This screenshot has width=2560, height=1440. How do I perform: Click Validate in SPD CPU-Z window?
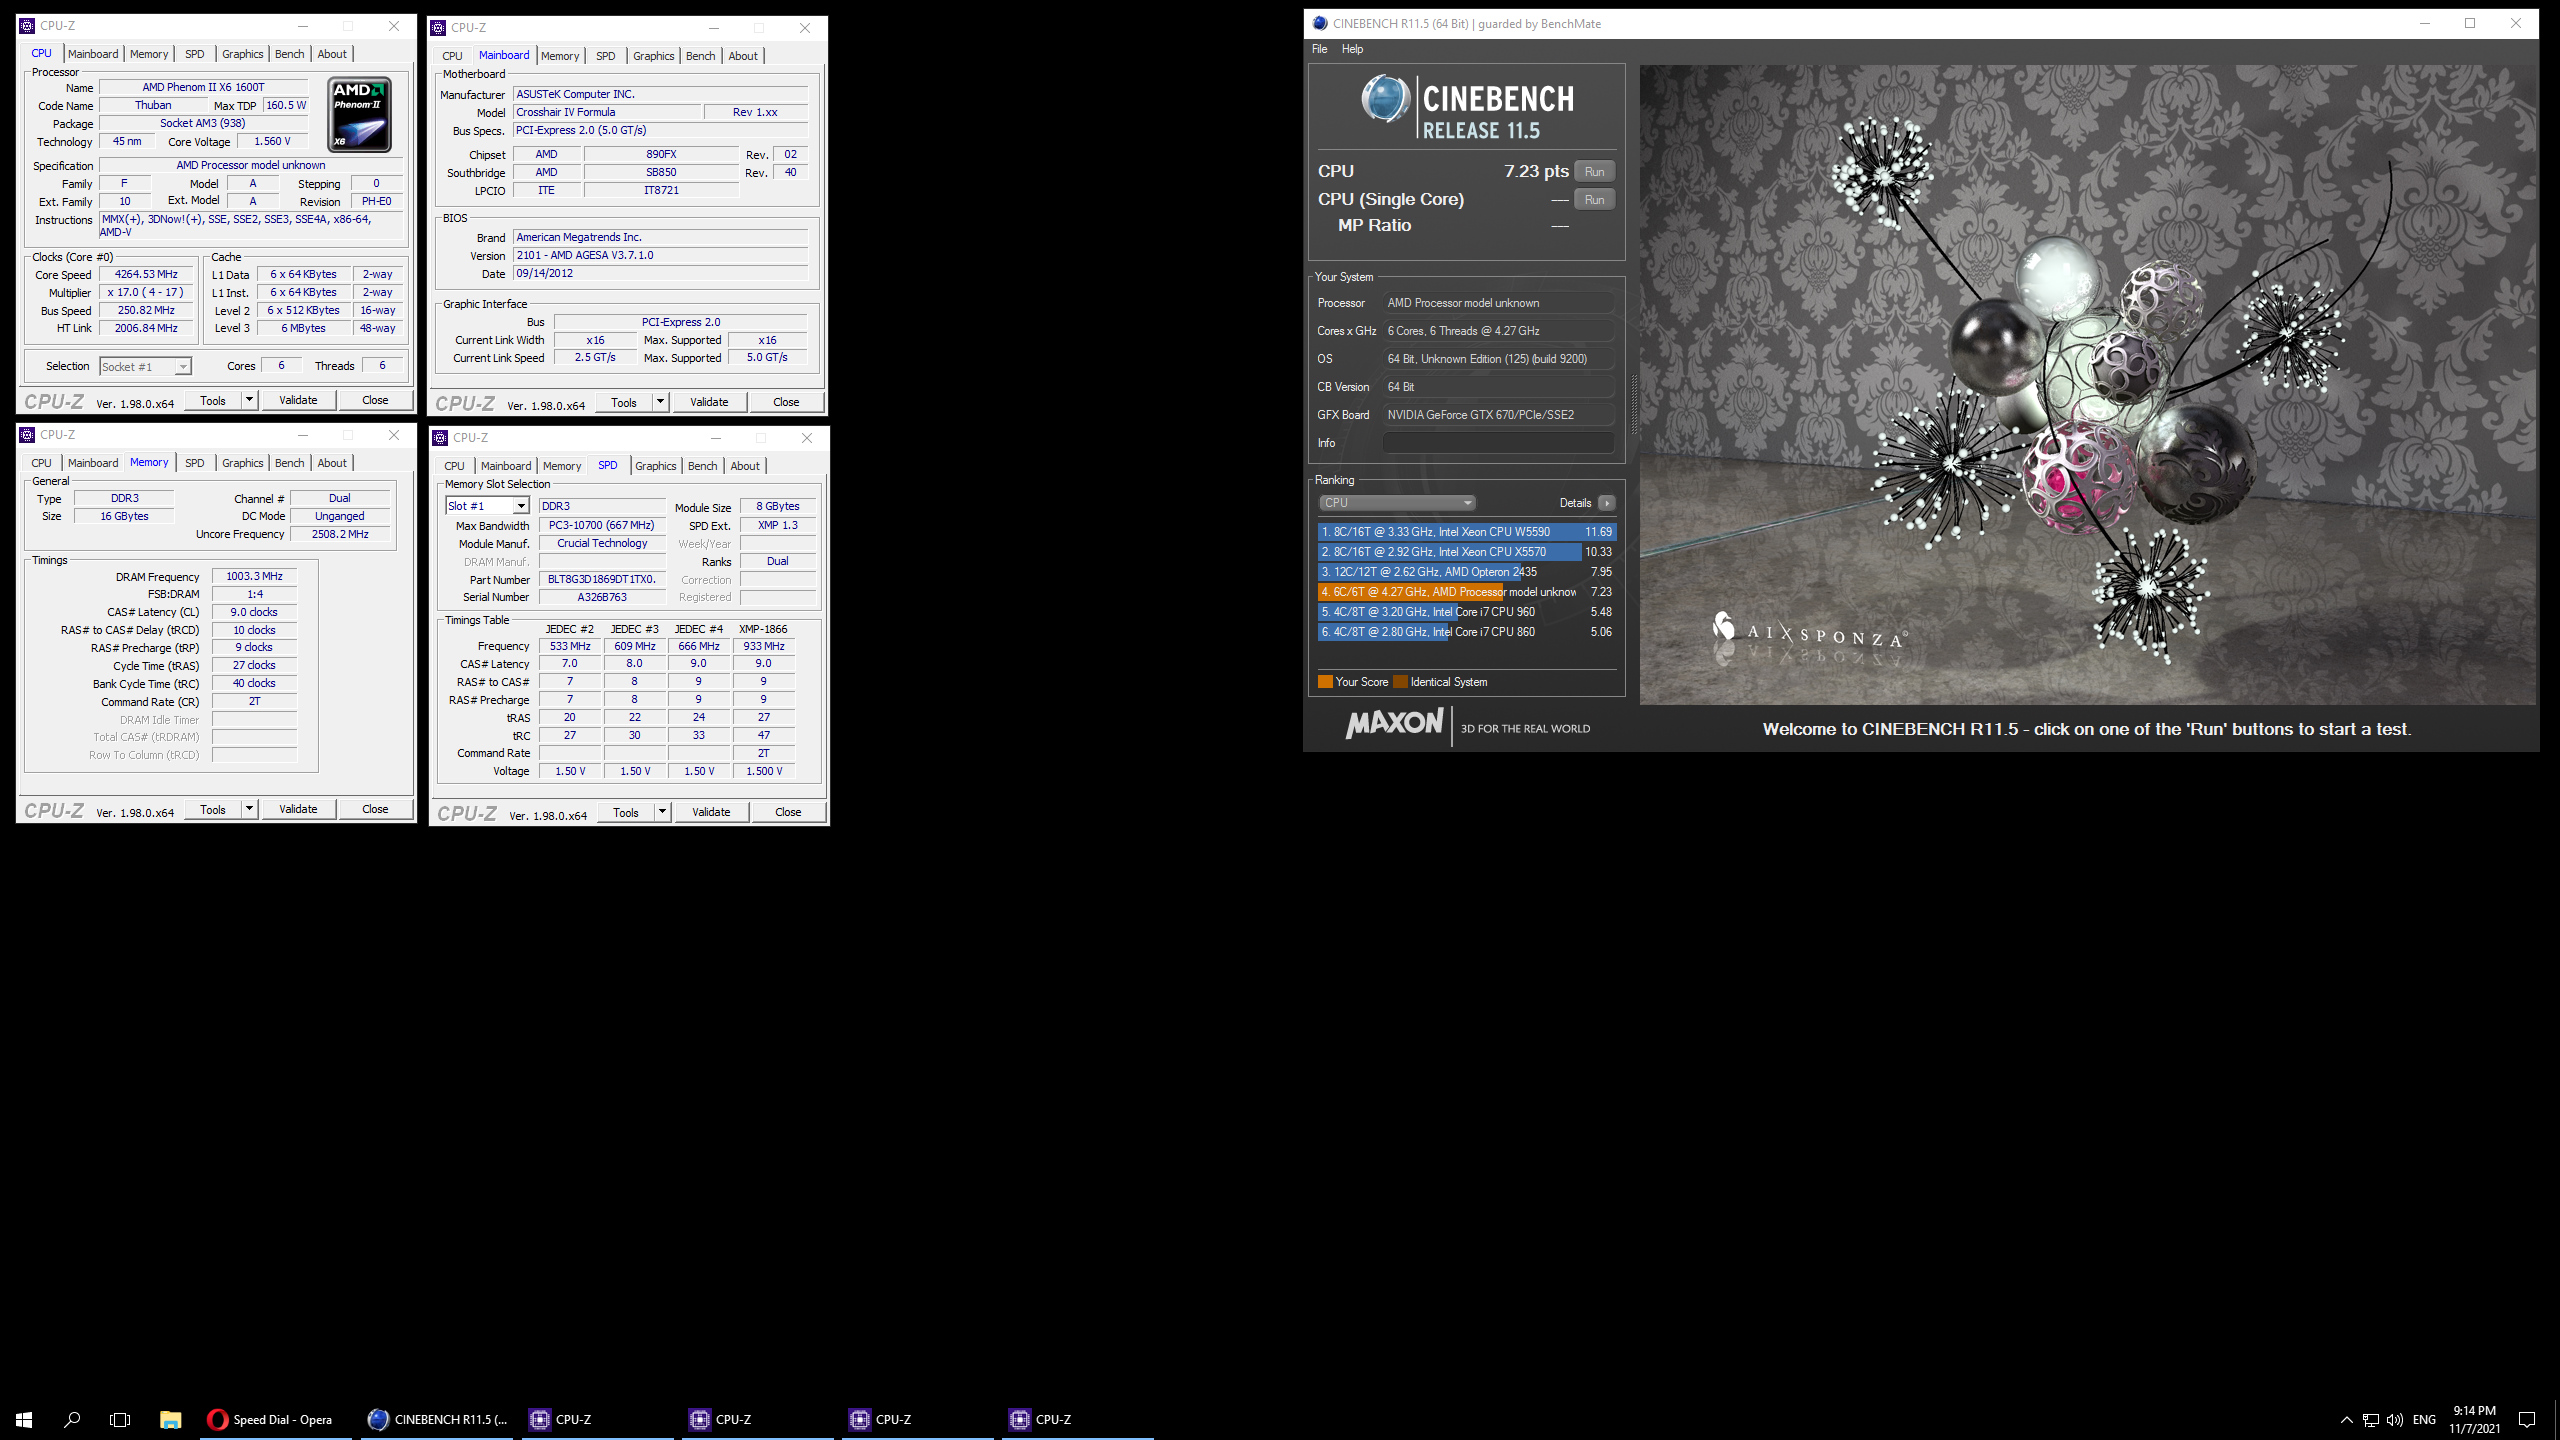pyautogui.click(x=711, y=812)
